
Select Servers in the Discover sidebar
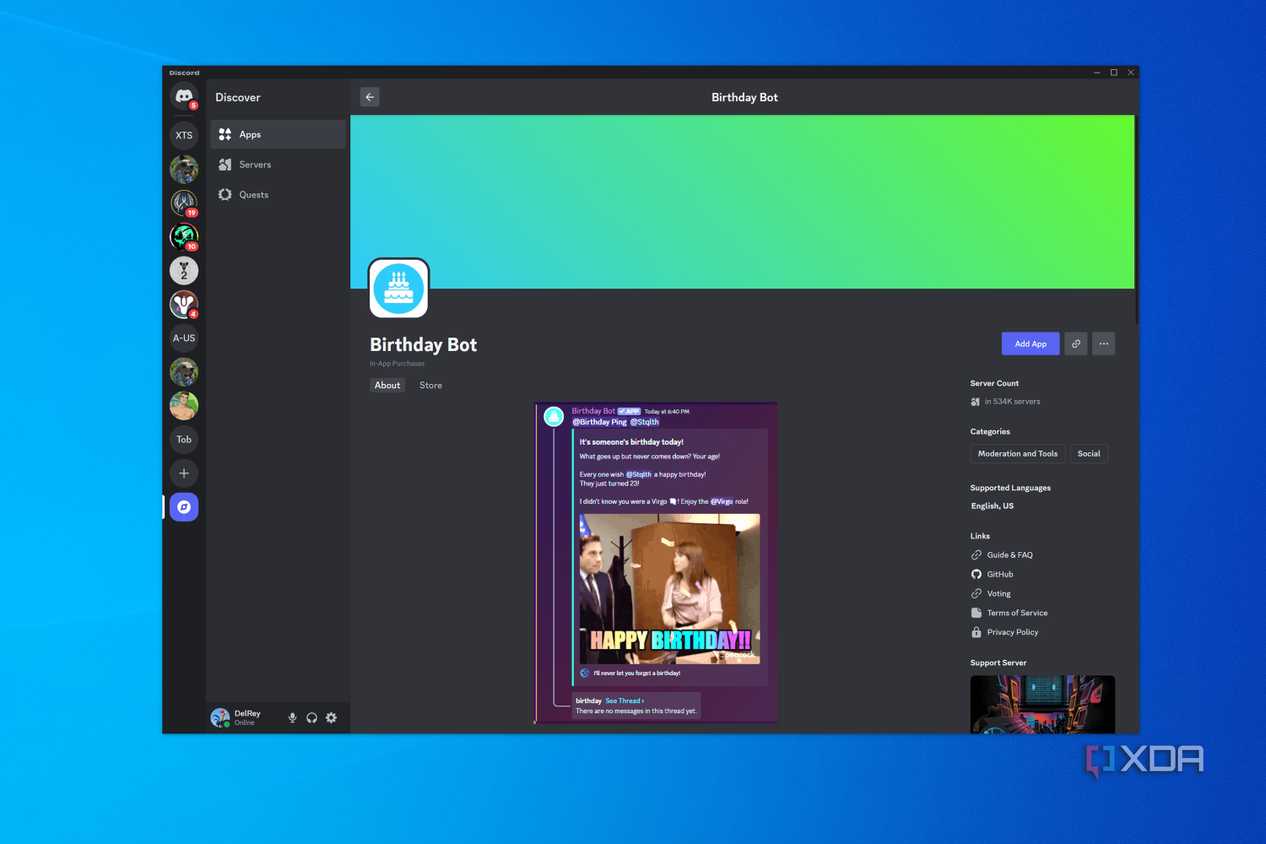tap(278, 164)
